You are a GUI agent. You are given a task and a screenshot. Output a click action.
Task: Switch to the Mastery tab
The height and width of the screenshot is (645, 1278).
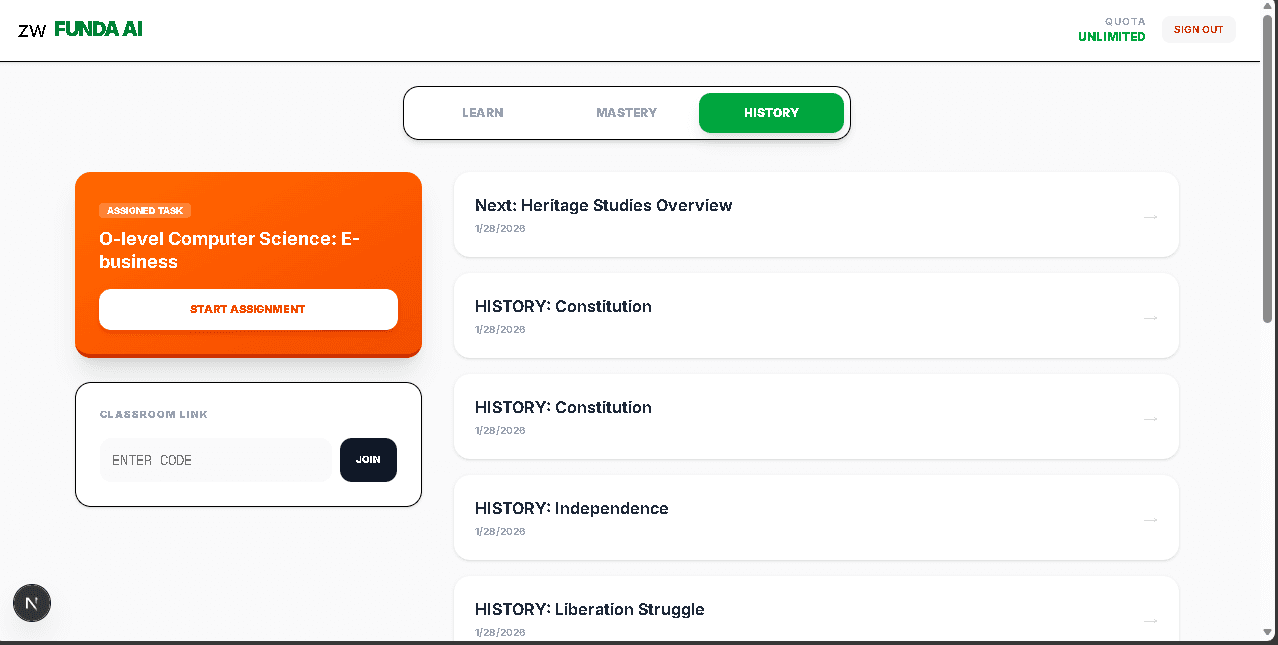pyautogui.click(x=626, y=113)
